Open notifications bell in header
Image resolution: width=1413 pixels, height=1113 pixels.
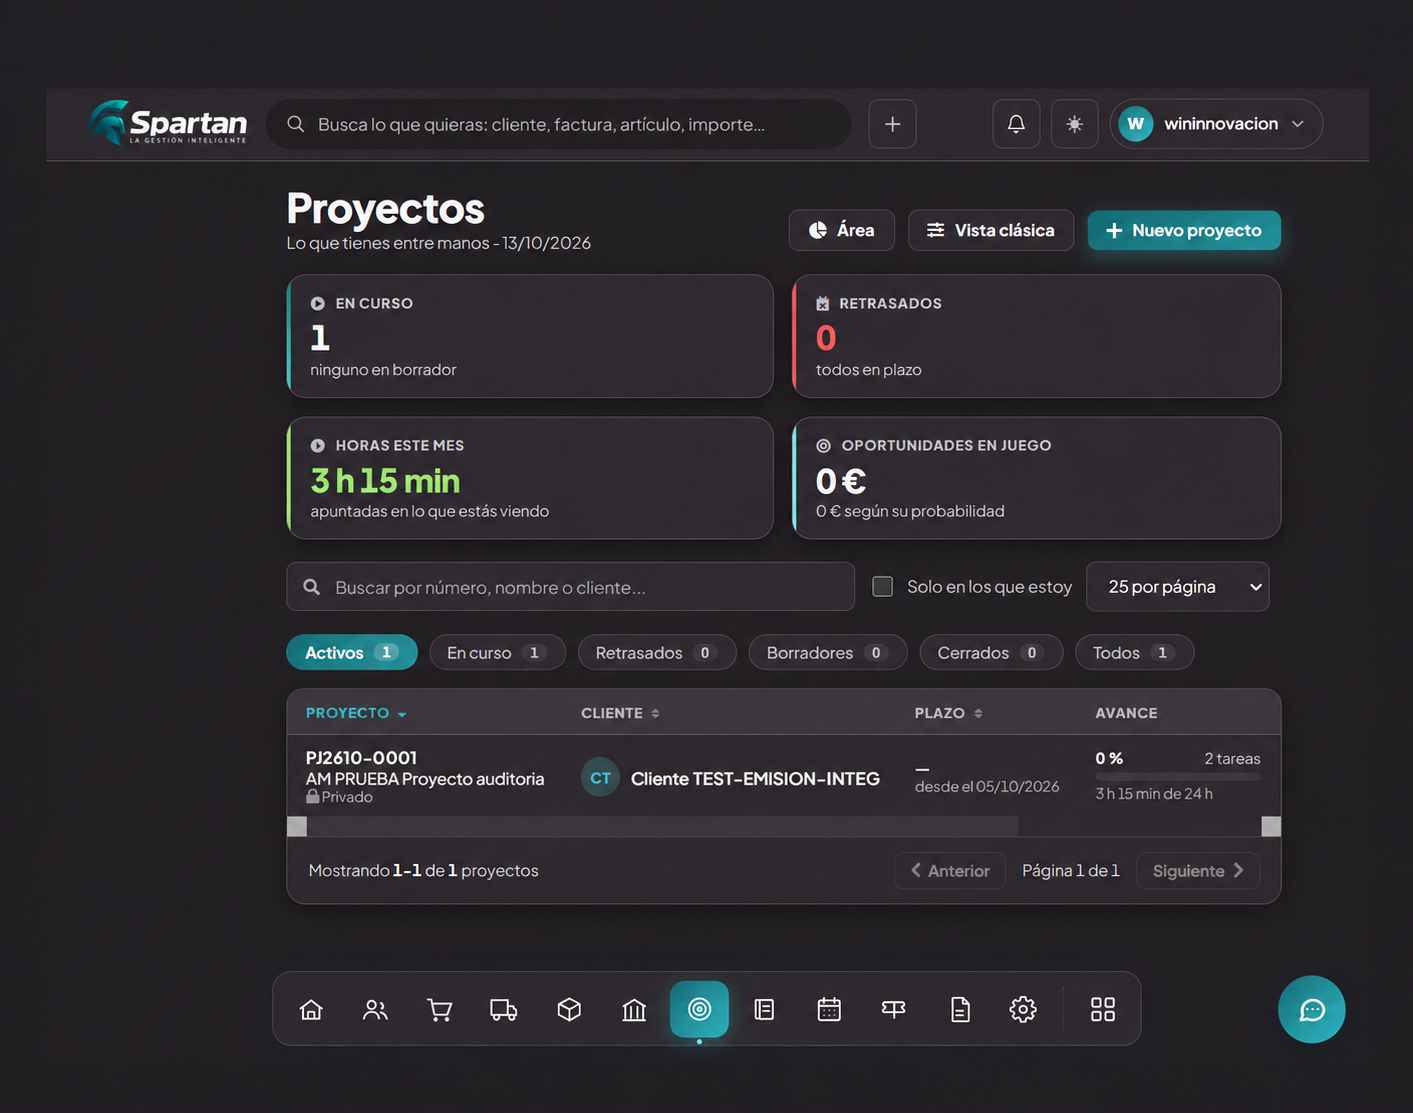1016,124
